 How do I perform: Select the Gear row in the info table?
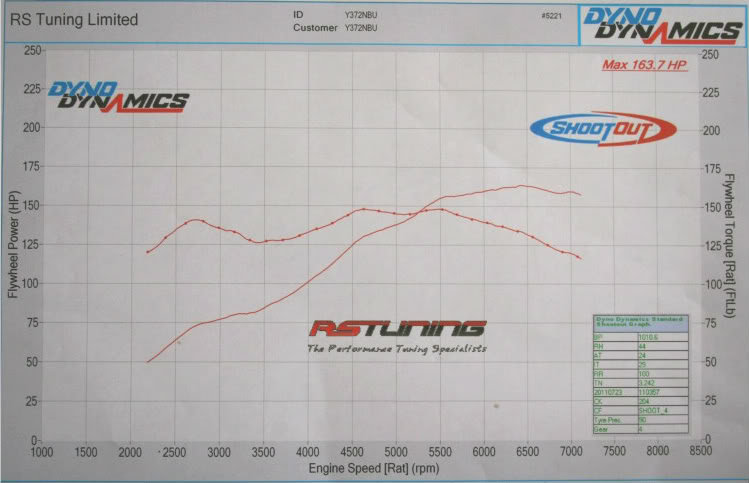638,427
